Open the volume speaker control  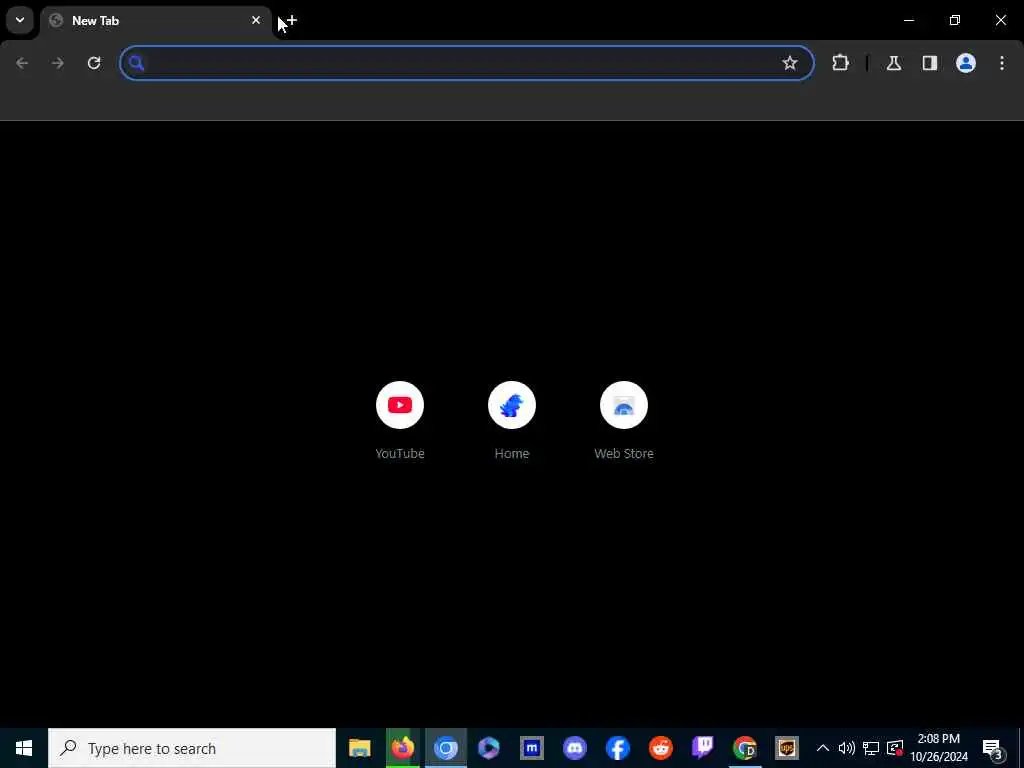click(846, 748)
